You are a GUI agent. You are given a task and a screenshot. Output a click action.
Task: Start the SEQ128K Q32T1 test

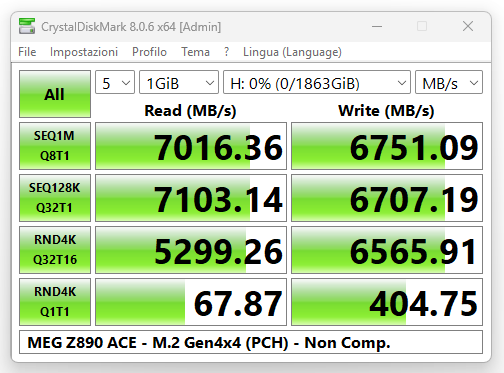pyautogui.click(x=55, y=198)
